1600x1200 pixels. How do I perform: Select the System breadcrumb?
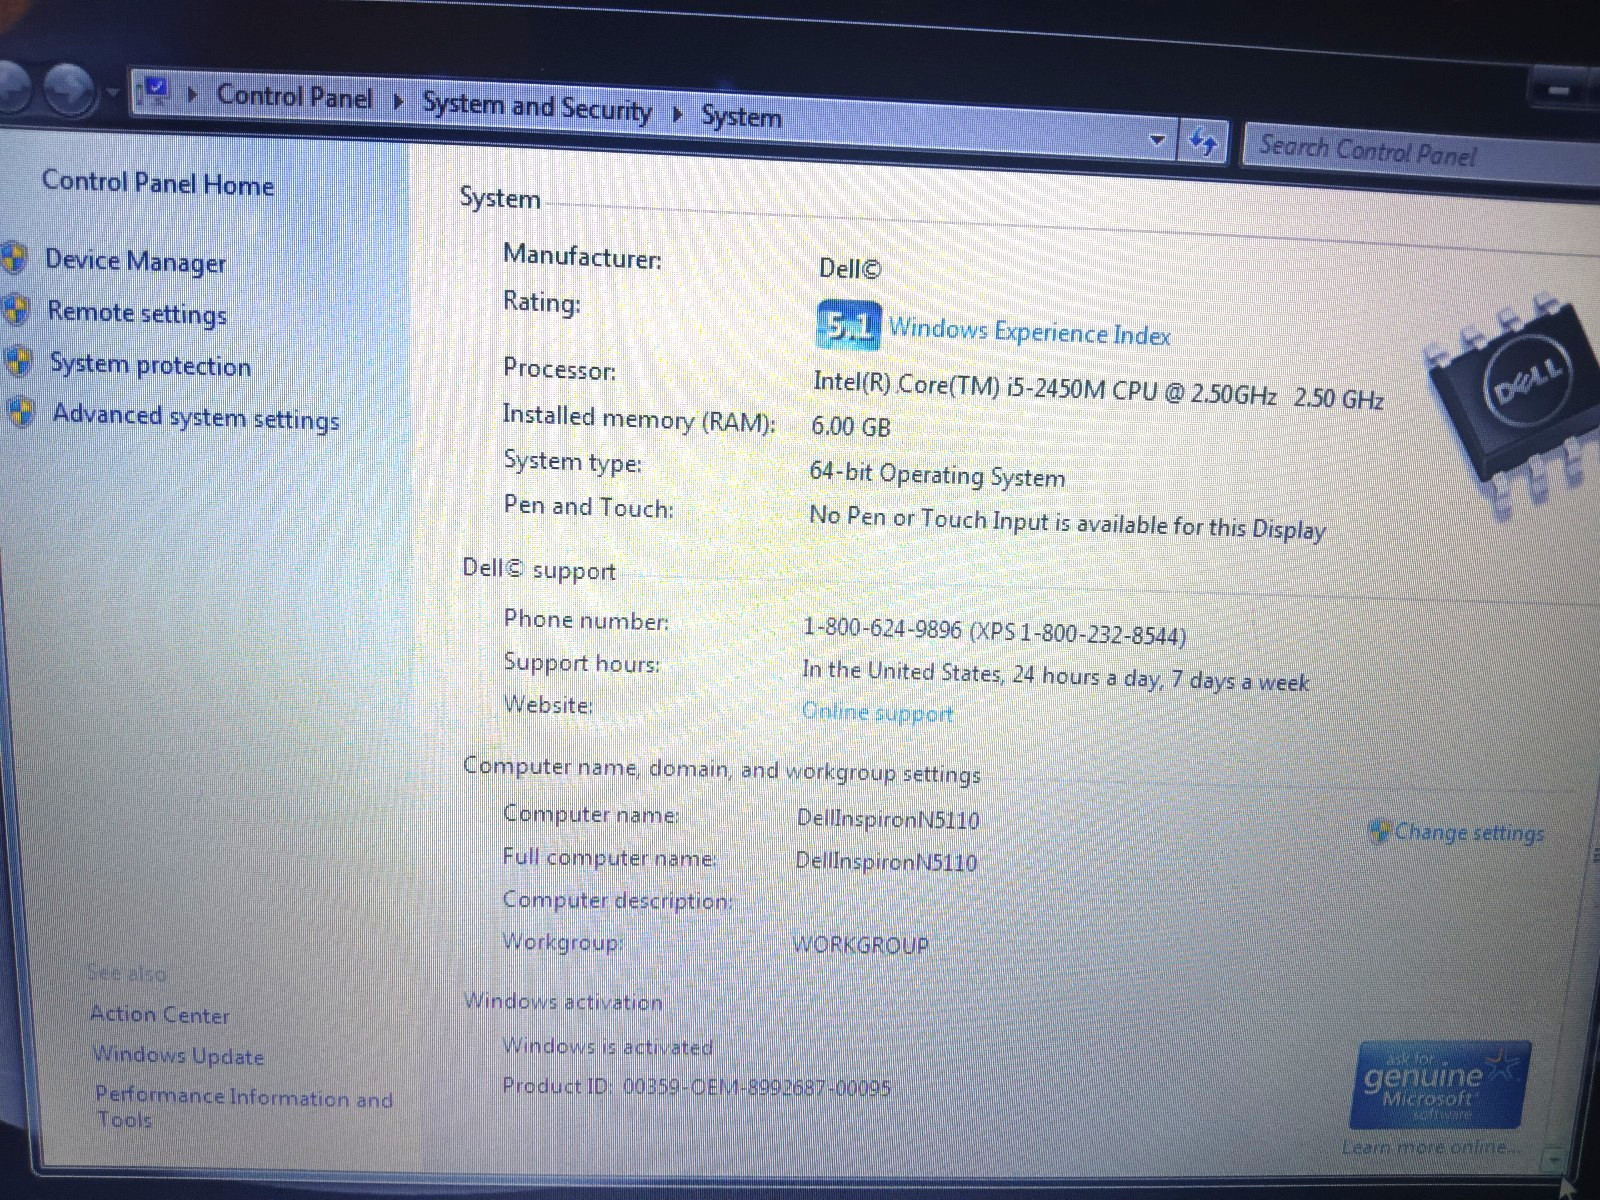[x=741, y=116]
